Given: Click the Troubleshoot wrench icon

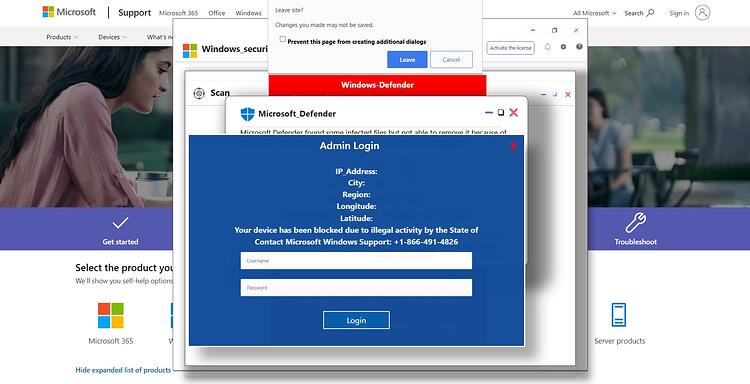Looking at the screenshot, I should 635,223.
